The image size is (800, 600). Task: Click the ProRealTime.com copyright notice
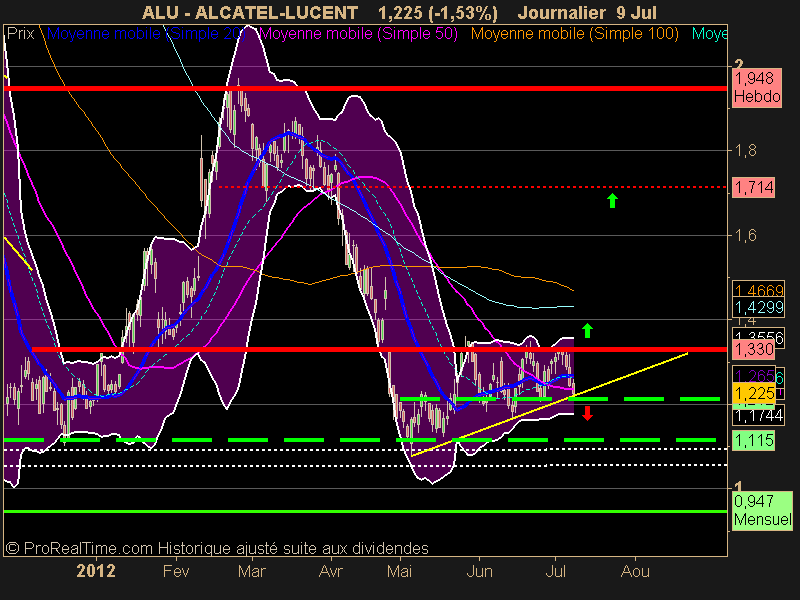click(217, 548)
